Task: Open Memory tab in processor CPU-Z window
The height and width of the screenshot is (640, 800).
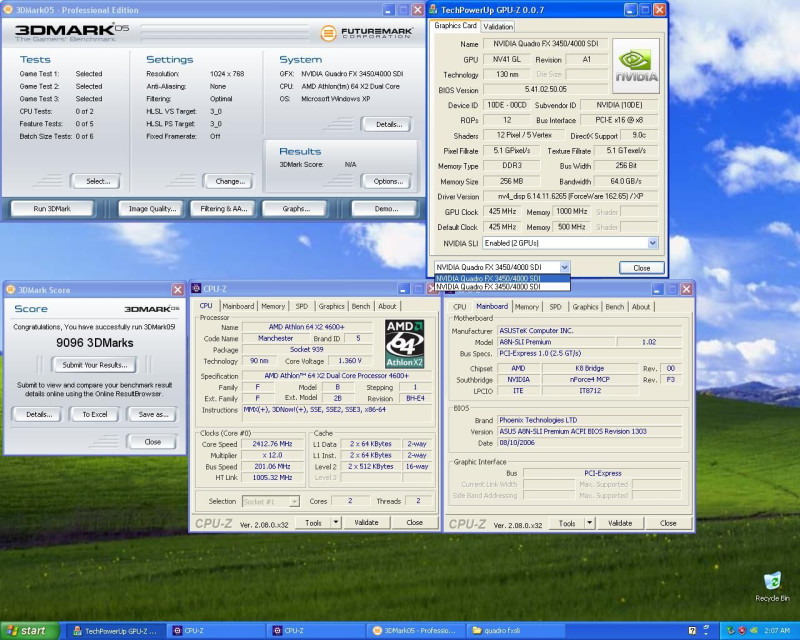Action: 273,306
